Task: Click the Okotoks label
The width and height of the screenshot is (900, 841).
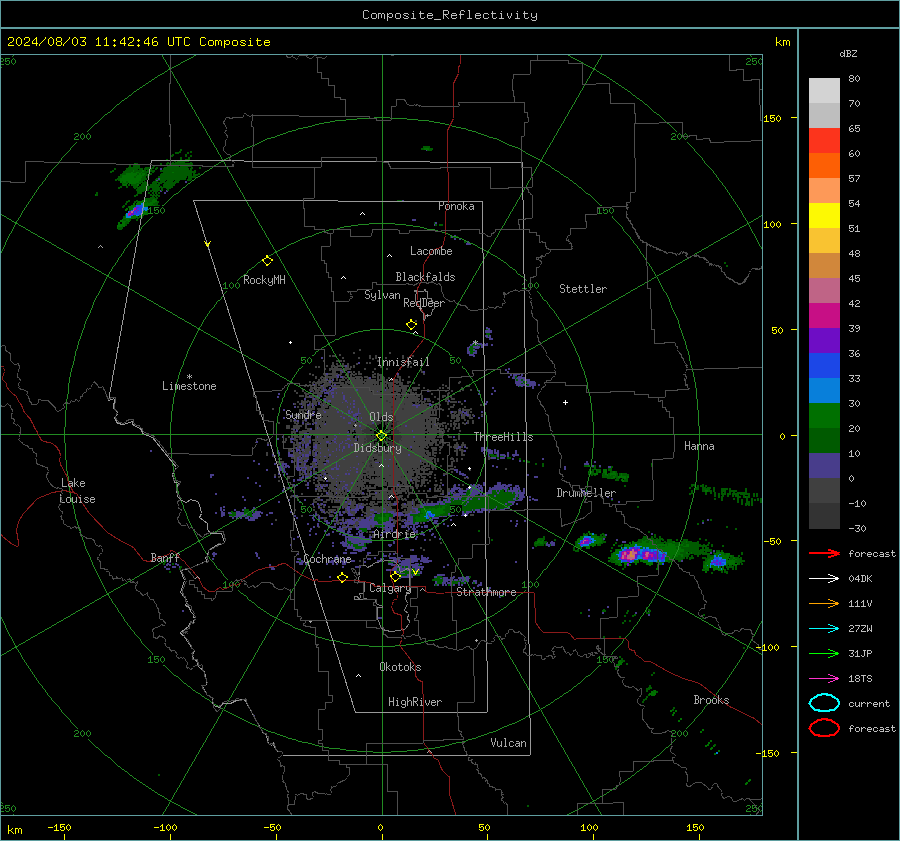Action: tap(400, 667)
